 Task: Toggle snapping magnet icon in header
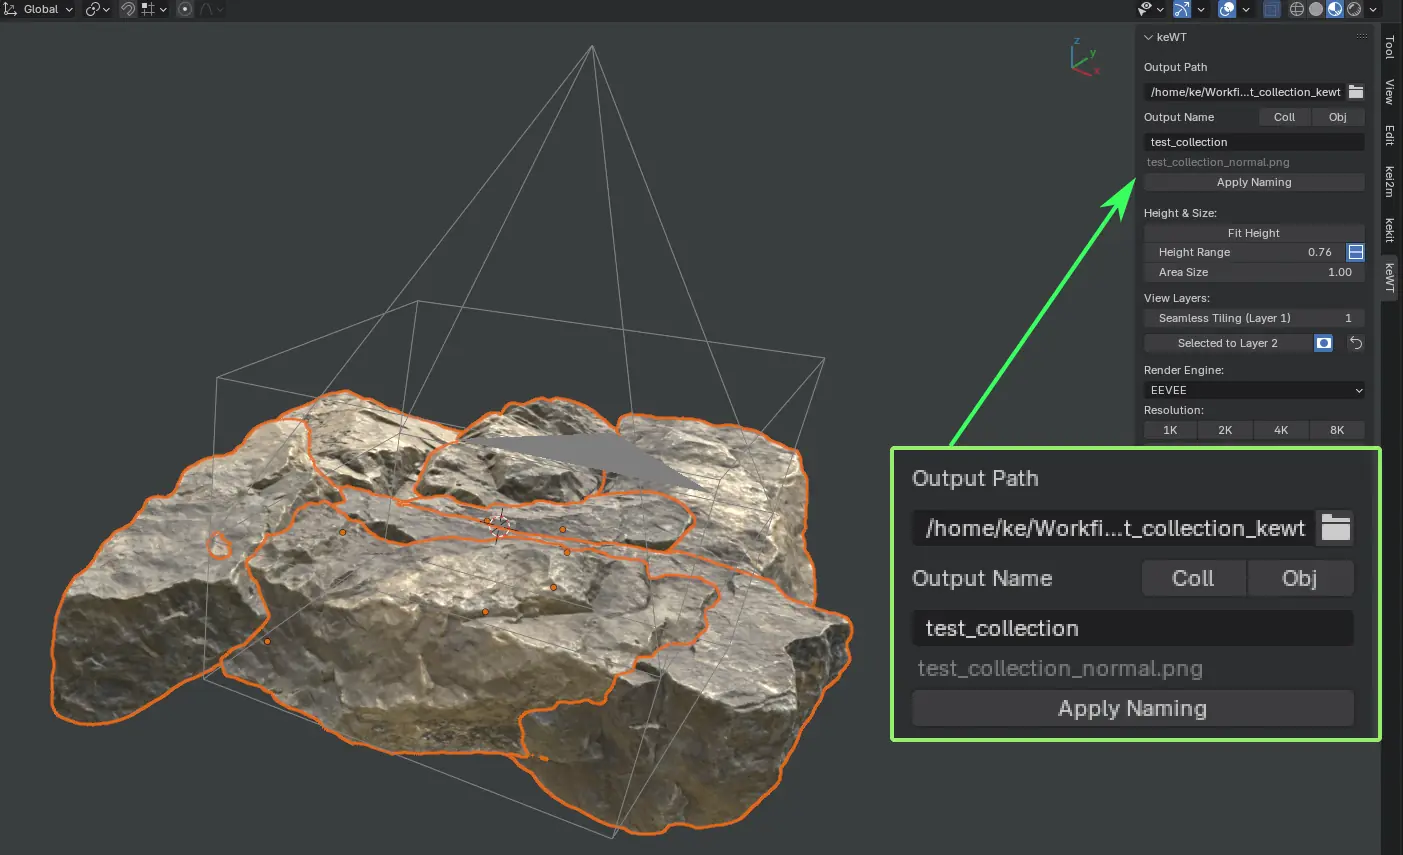click(128, 9)
